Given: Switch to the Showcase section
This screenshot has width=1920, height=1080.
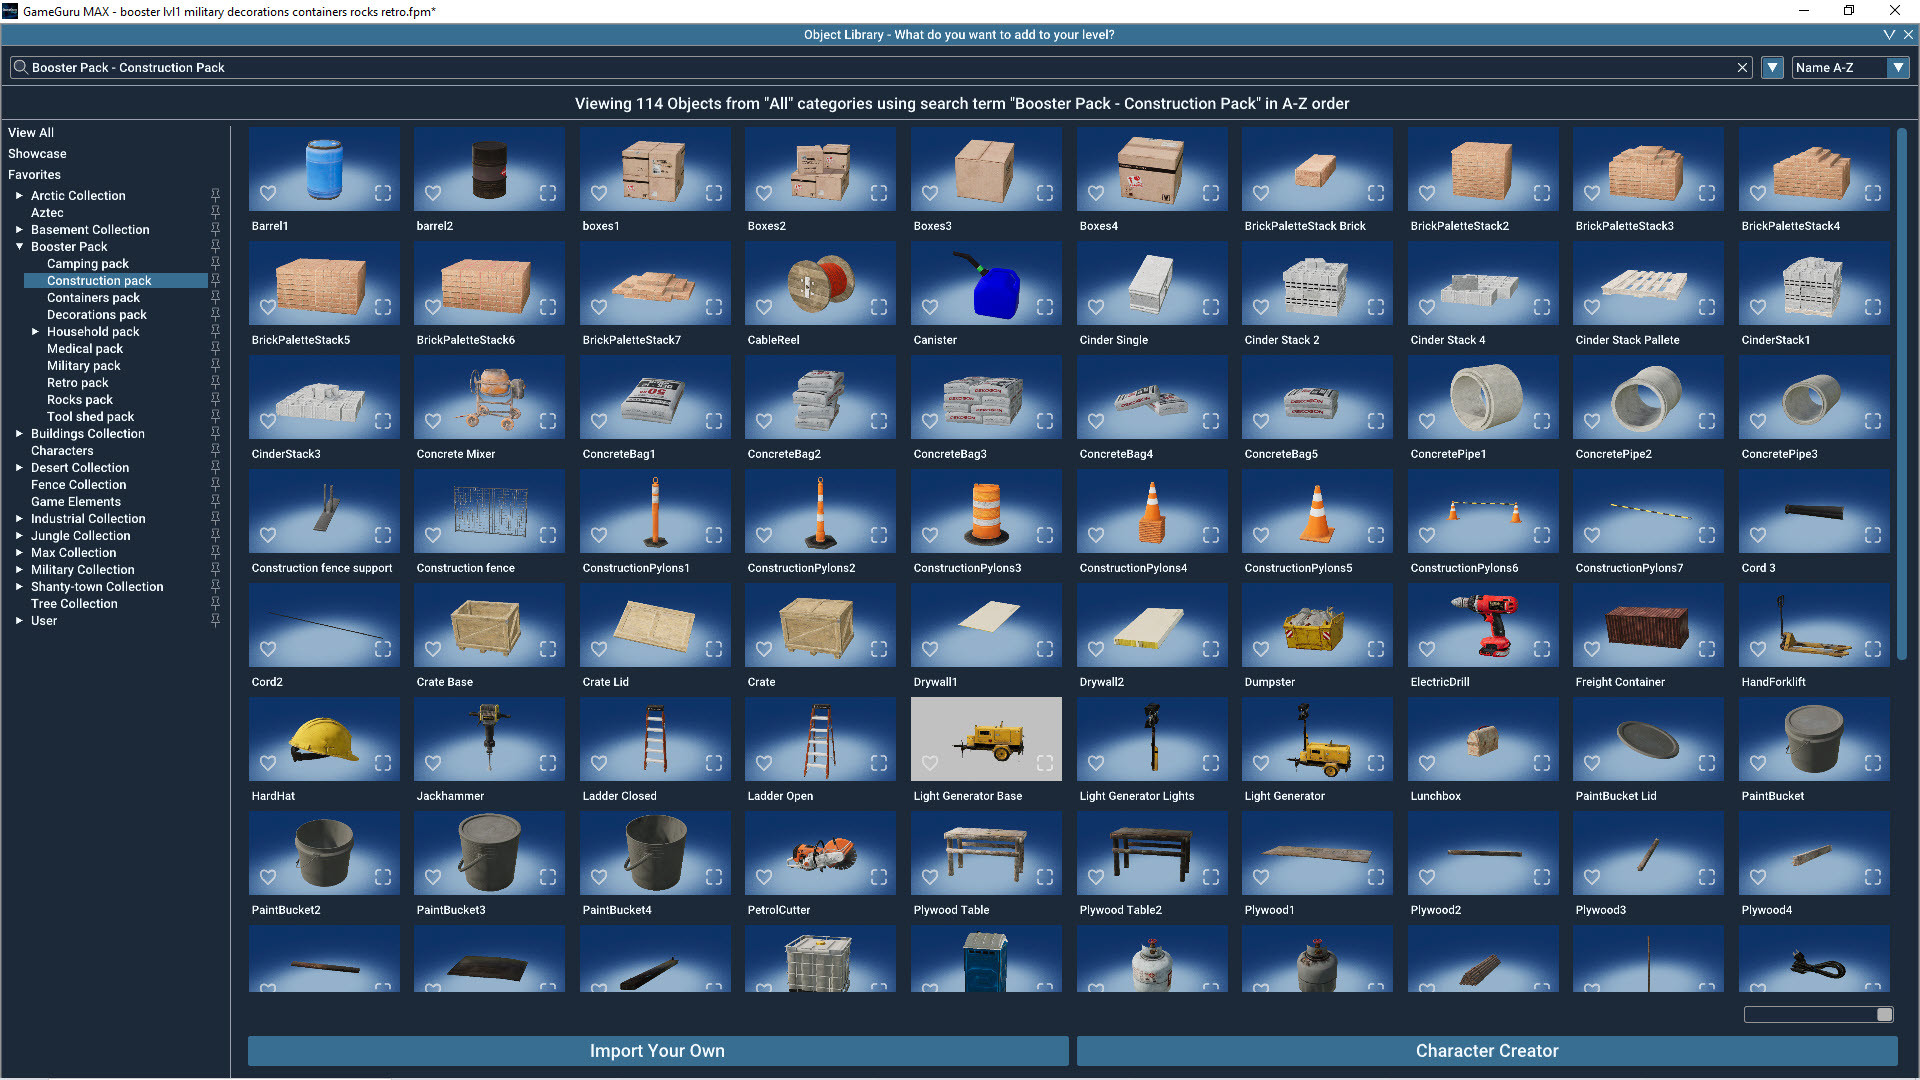Looking at the screenshot, I should (37, 153).
